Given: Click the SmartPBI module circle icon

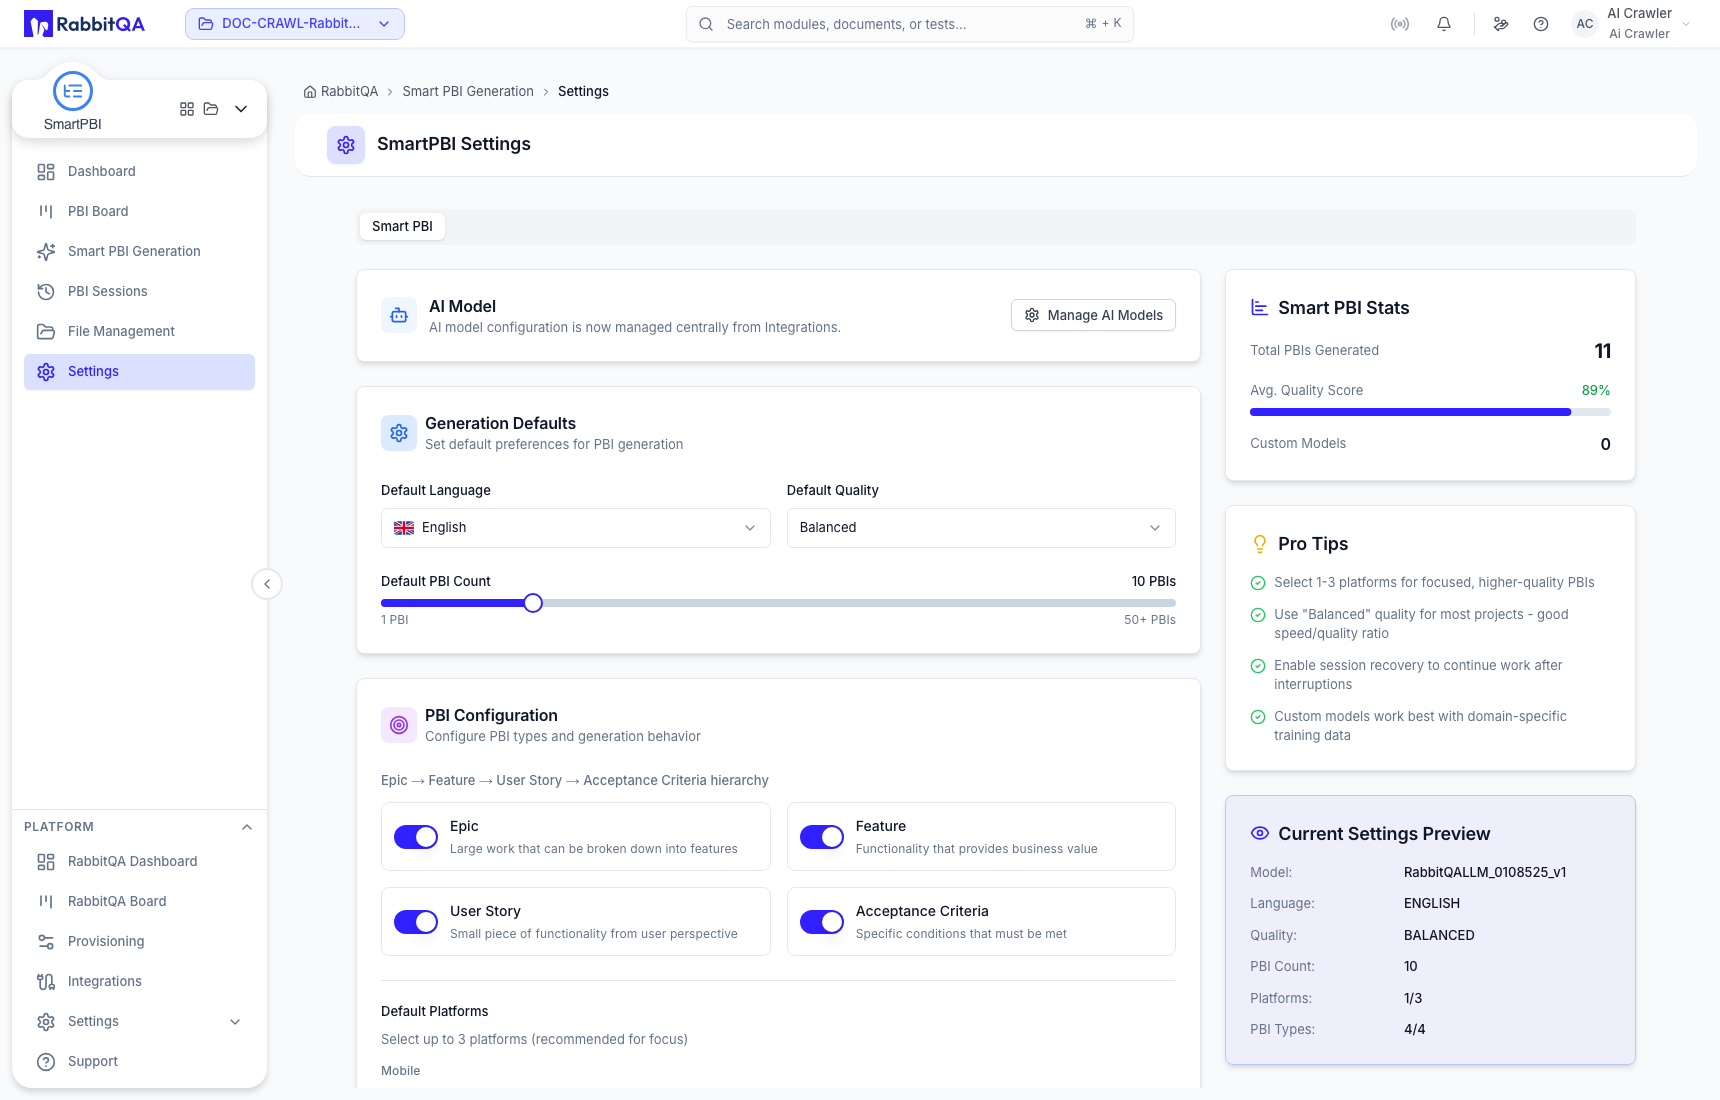Looking at the screenshot, I should (73, 91).
